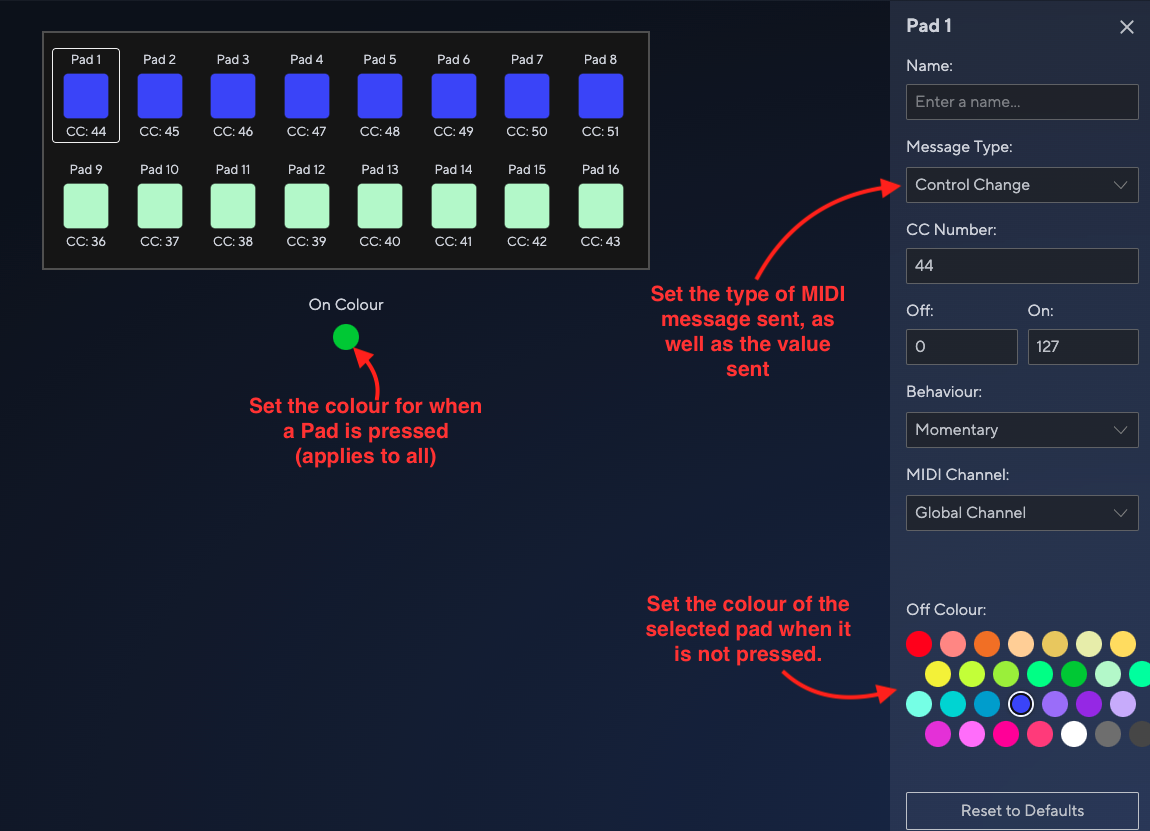This screenshot has width=1150, height=831.
Task: Select Pad 12 labelled CC: 39
Action: 306,206
